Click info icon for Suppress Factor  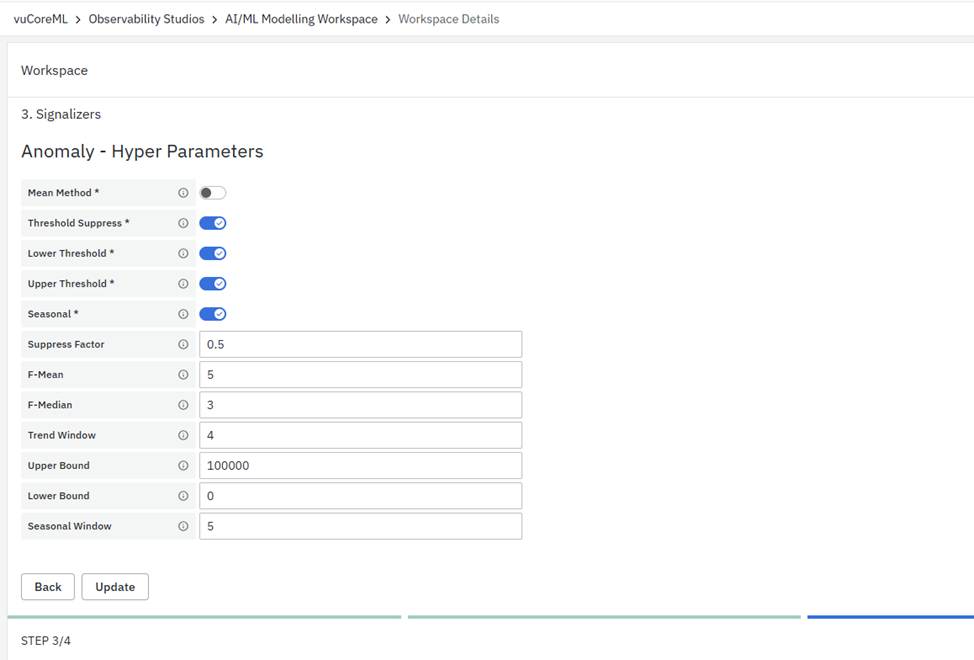183,345
